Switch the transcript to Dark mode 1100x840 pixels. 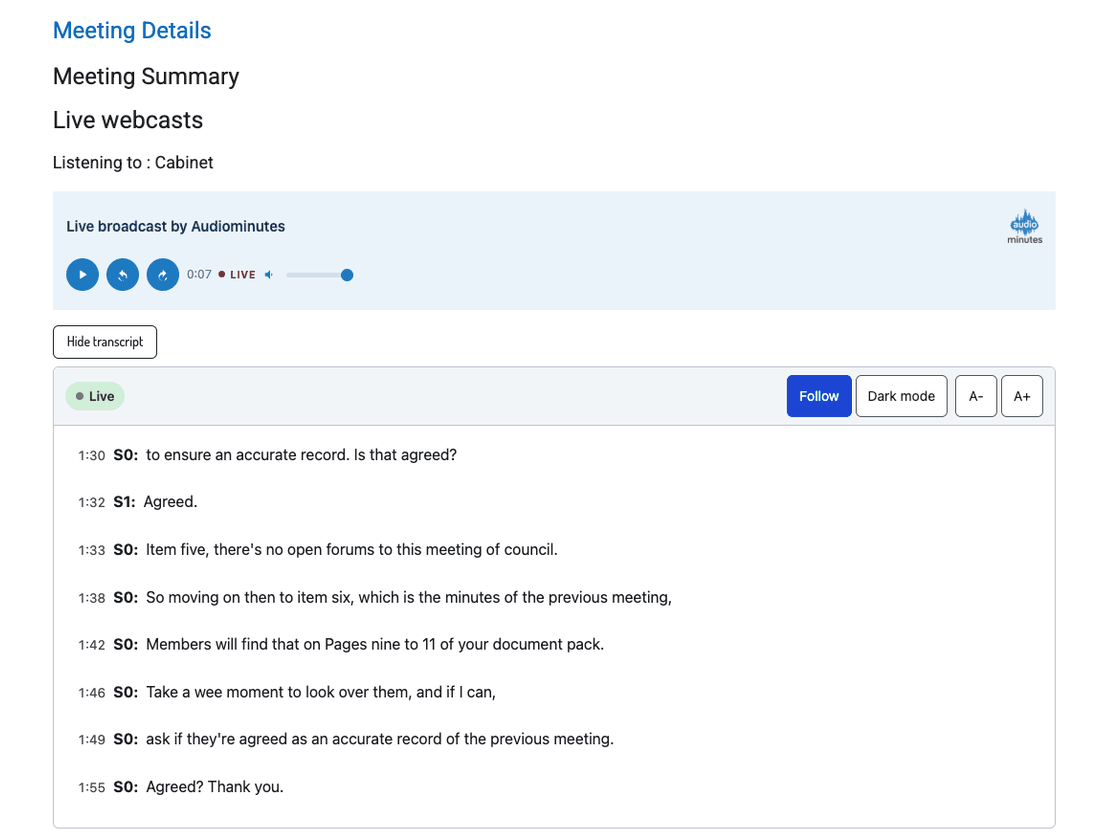(901, 396)
